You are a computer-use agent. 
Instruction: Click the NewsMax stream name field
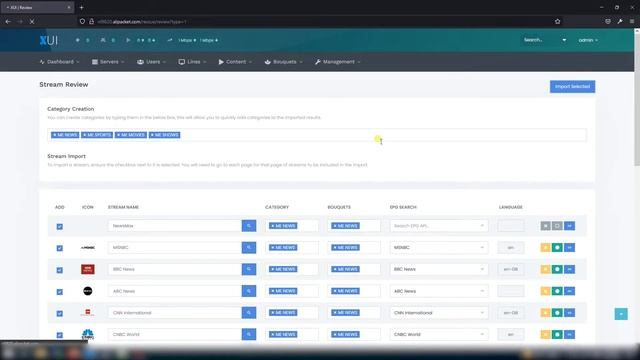[175, 226]
